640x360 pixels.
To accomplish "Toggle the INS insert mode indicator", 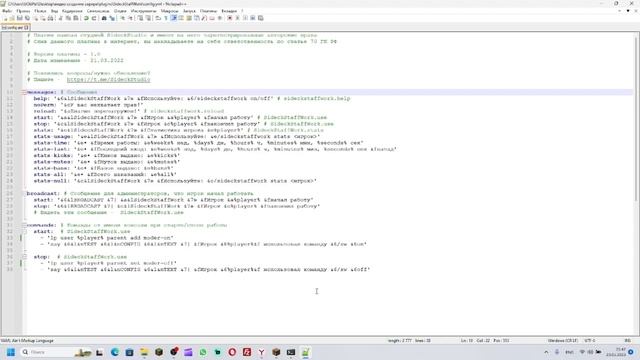I will (627, 340).
